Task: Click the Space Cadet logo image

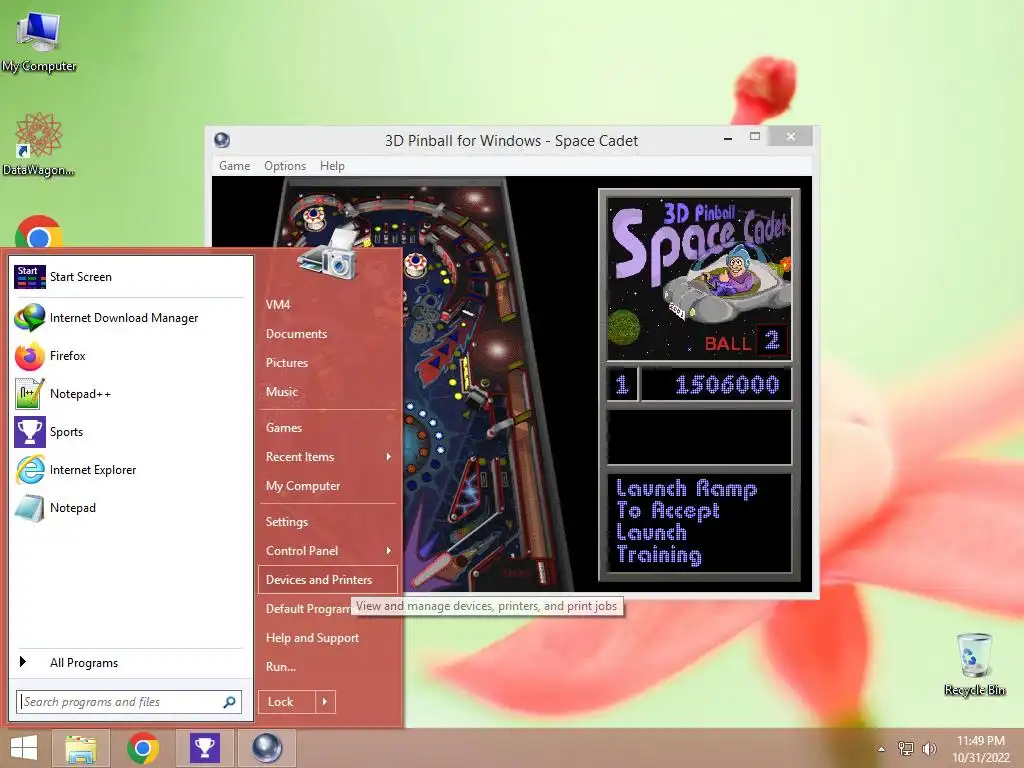Action: (699, 279)
